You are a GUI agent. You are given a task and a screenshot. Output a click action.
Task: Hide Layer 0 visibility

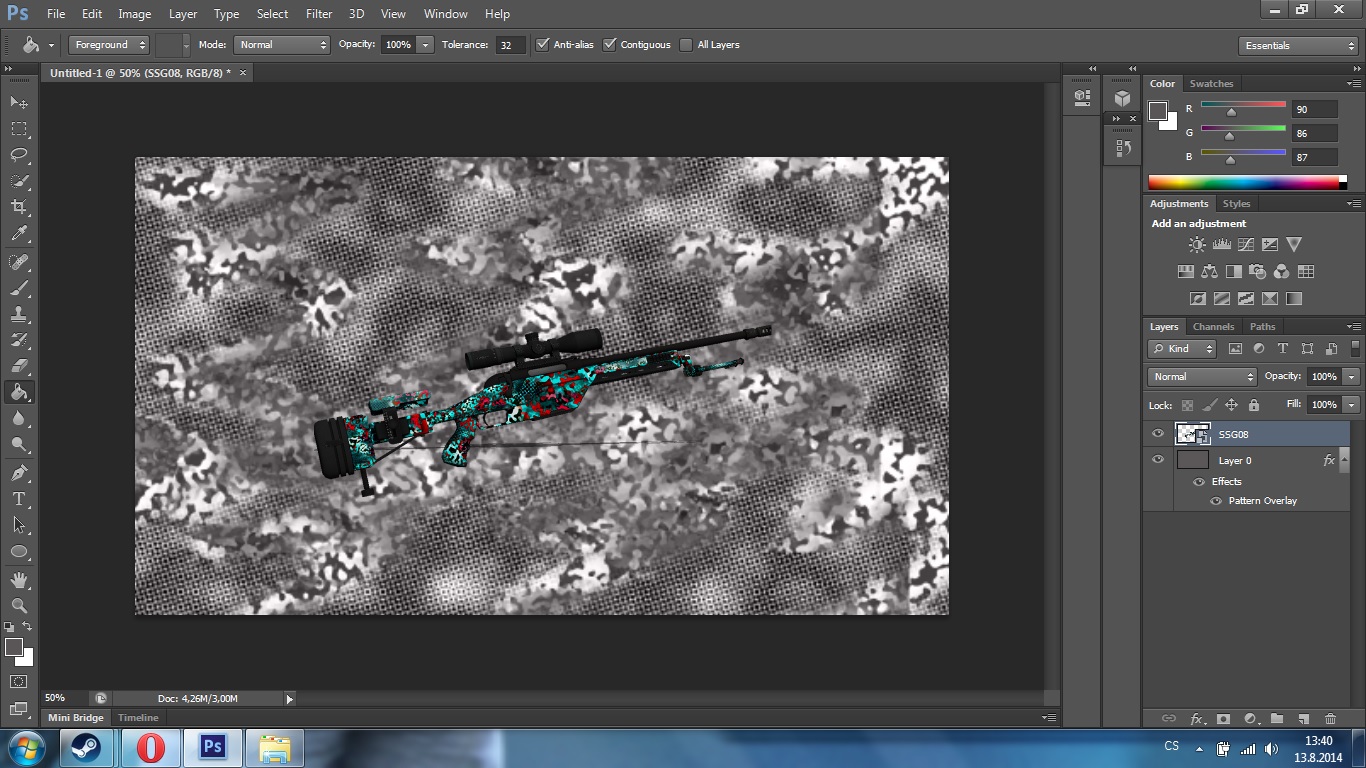click(1158, 460)
